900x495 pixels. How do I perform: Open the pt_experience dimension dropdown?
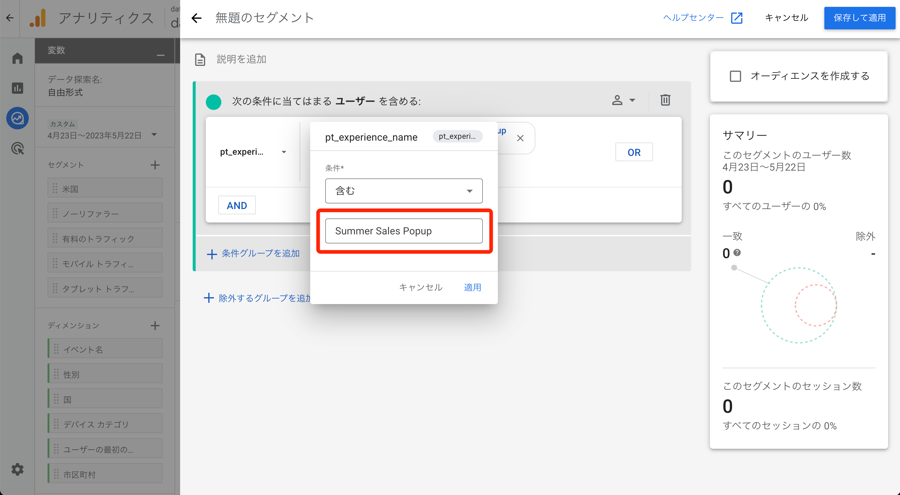click(253, 152)
